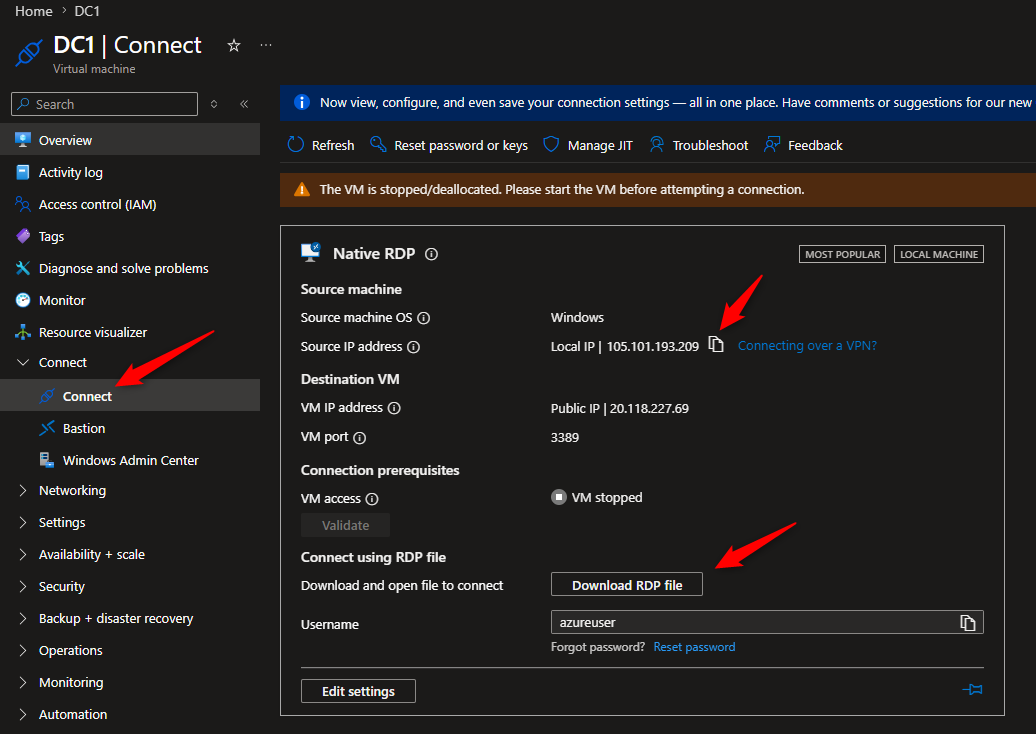Click the MOST POPULAR badge
The width and height of the screenshot is (1036, 734).
842,254
